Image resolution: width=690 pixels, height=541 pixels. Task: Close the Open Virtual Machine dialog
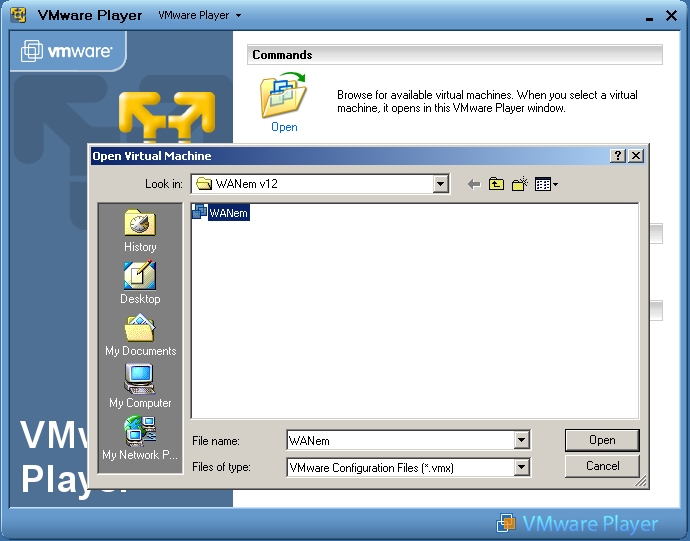(x=636, y=156)
